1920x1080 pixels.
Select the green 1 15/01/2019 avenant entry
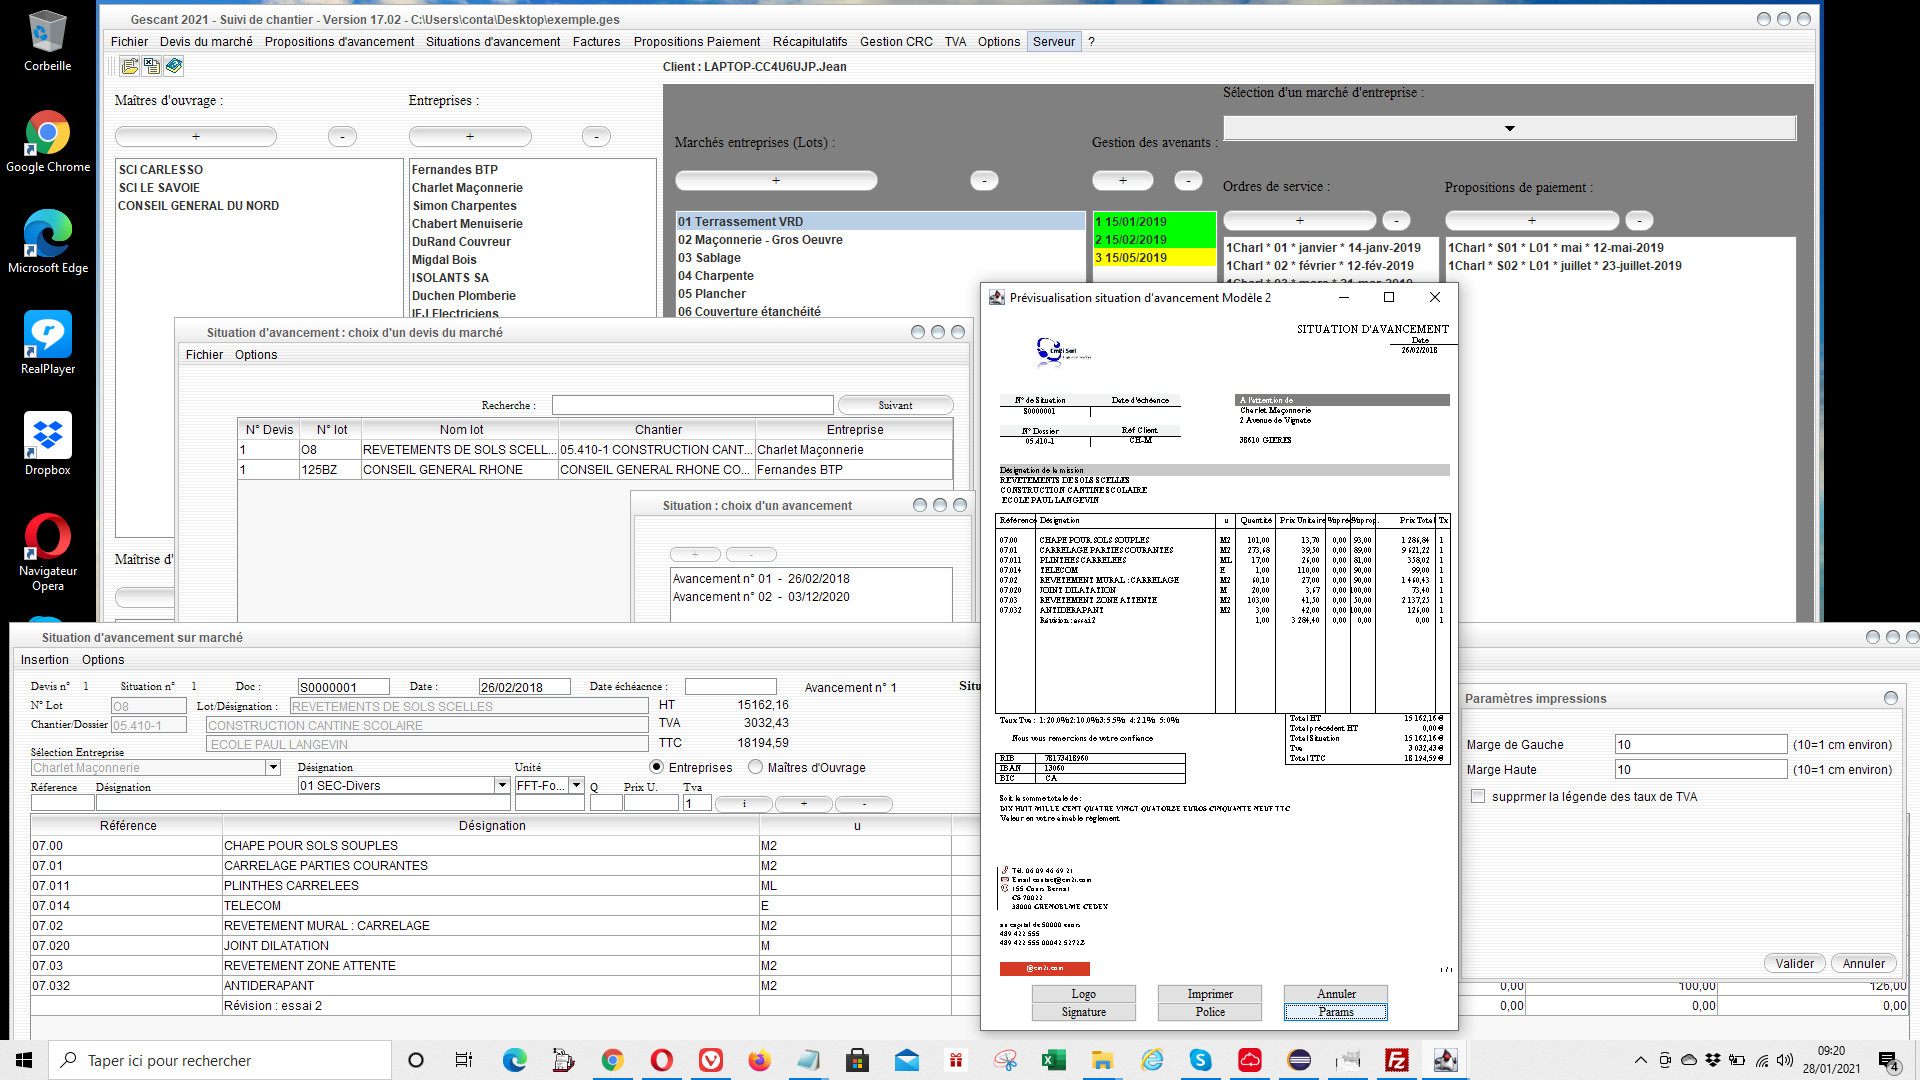pyautogui.click(x=1154, y=221)
